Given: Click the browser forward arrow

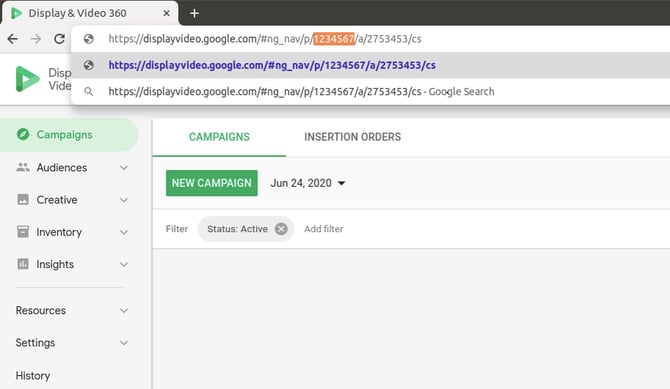Looking at the screenshot, I should (36, 39).
